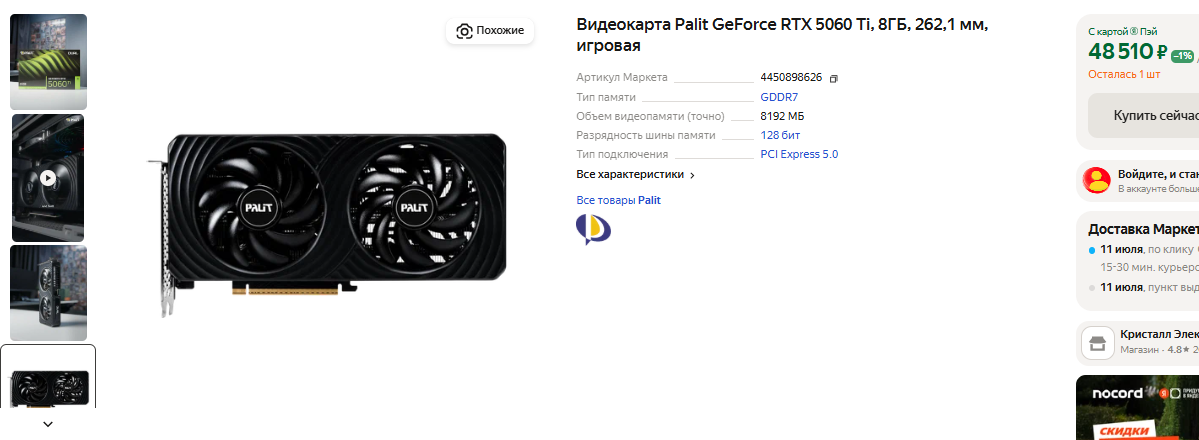The width and height of the screenshot is (1199, 440).
Task: Open the 128 бит bus width link
Action: [780, 135]
